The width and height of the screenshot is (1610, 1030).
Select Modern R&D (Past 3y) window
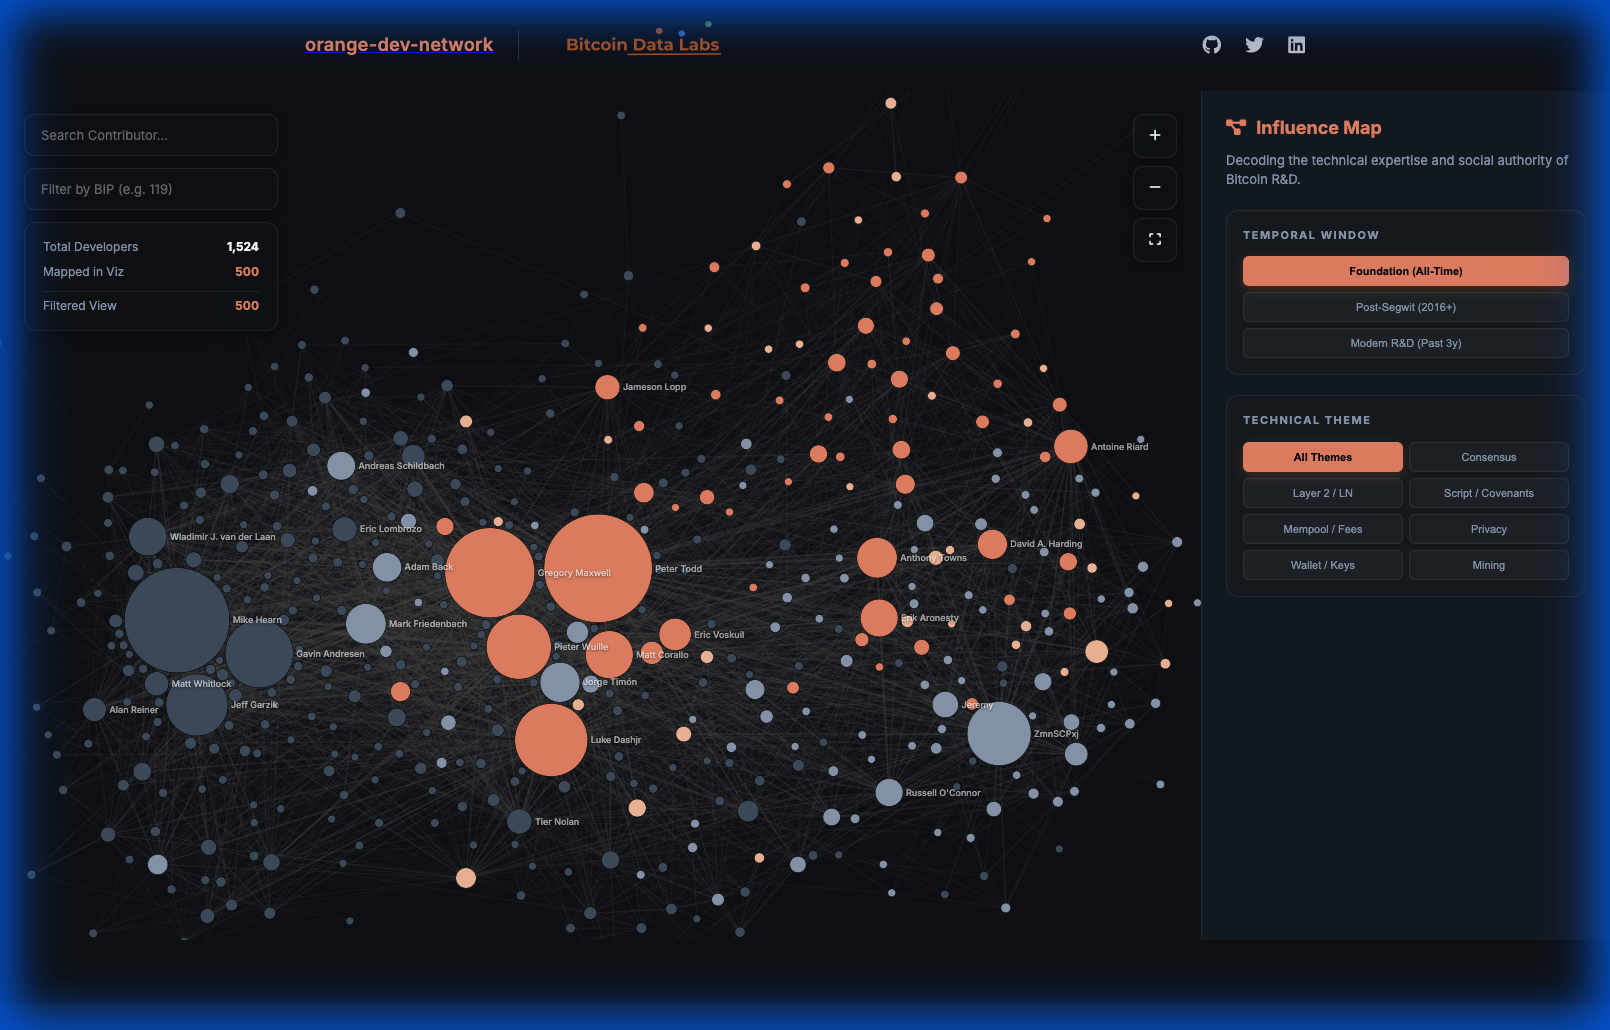1405,343
